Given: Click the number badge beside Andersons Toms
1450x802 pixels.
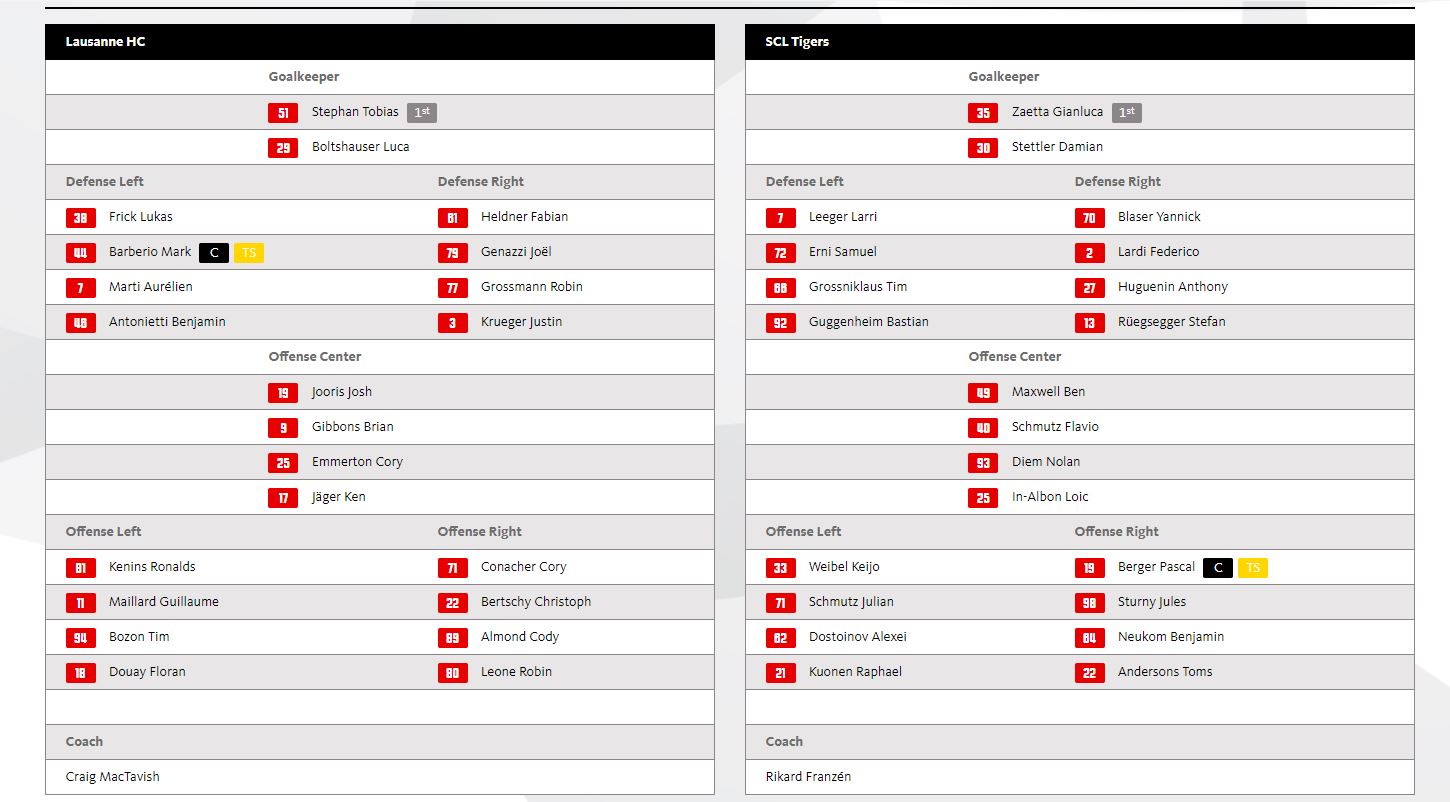Looking at the screenshot, I should pyautogui.click(x=1090, y=673).
